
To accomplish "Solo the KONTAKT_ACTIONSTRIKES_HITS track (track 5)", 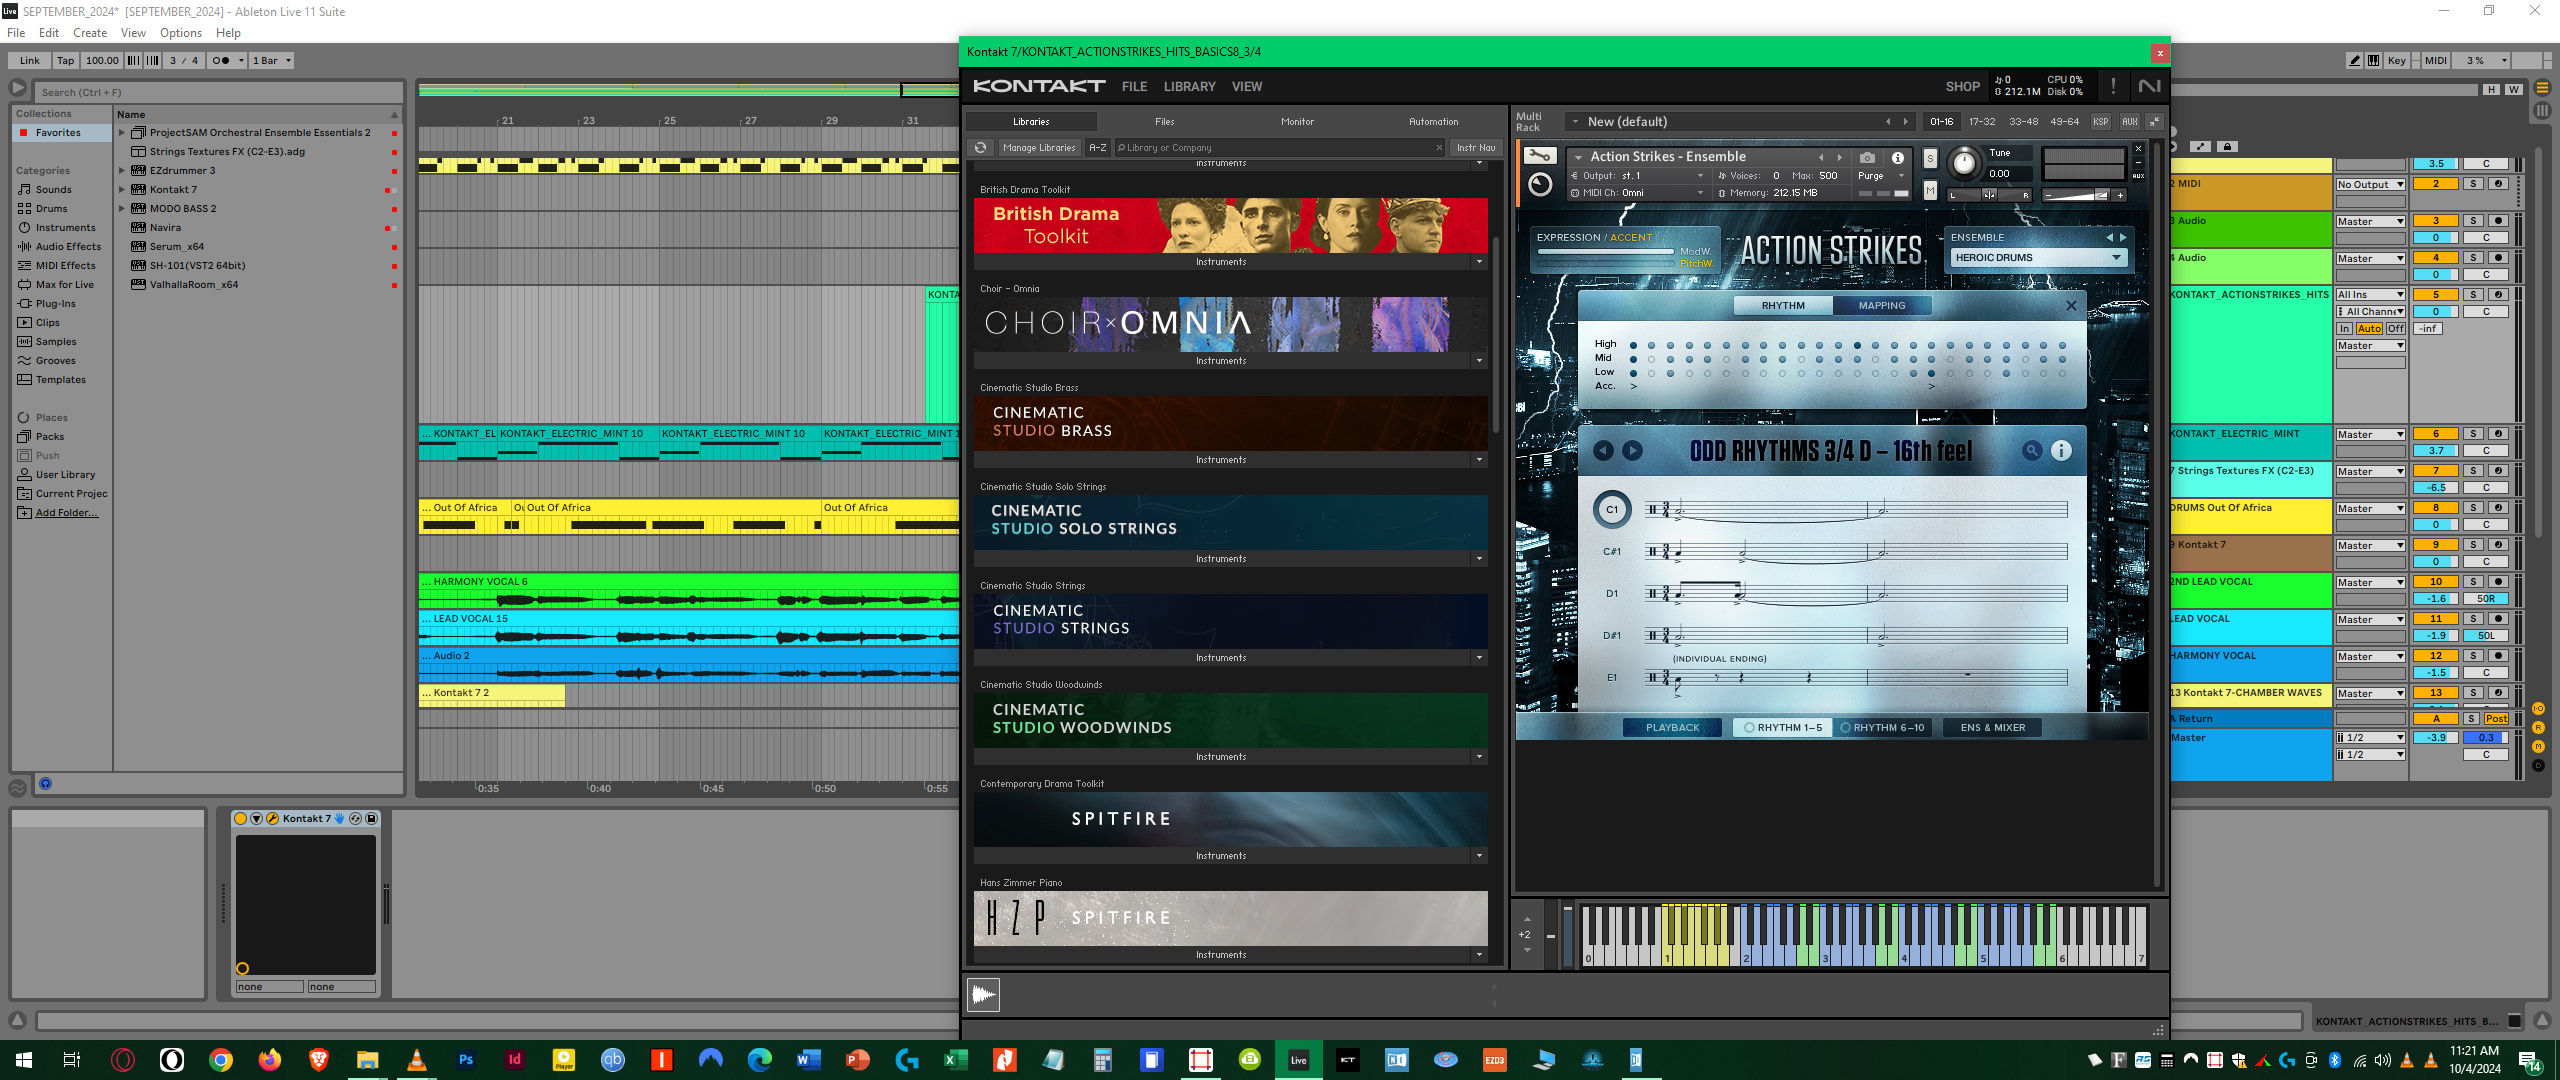I will tap(2473, 295).
